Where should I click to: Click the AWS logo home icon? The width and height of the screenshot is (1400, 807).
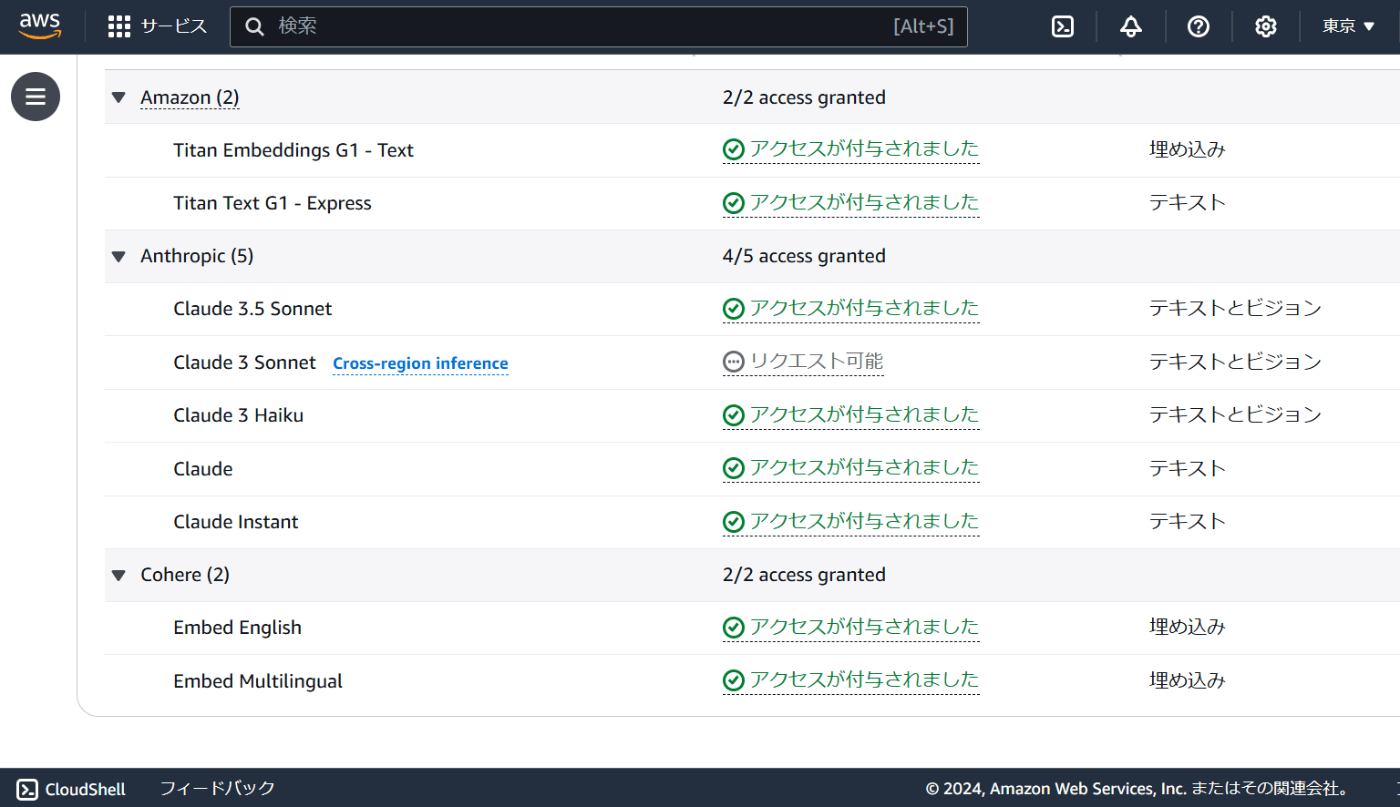[40, 26]
